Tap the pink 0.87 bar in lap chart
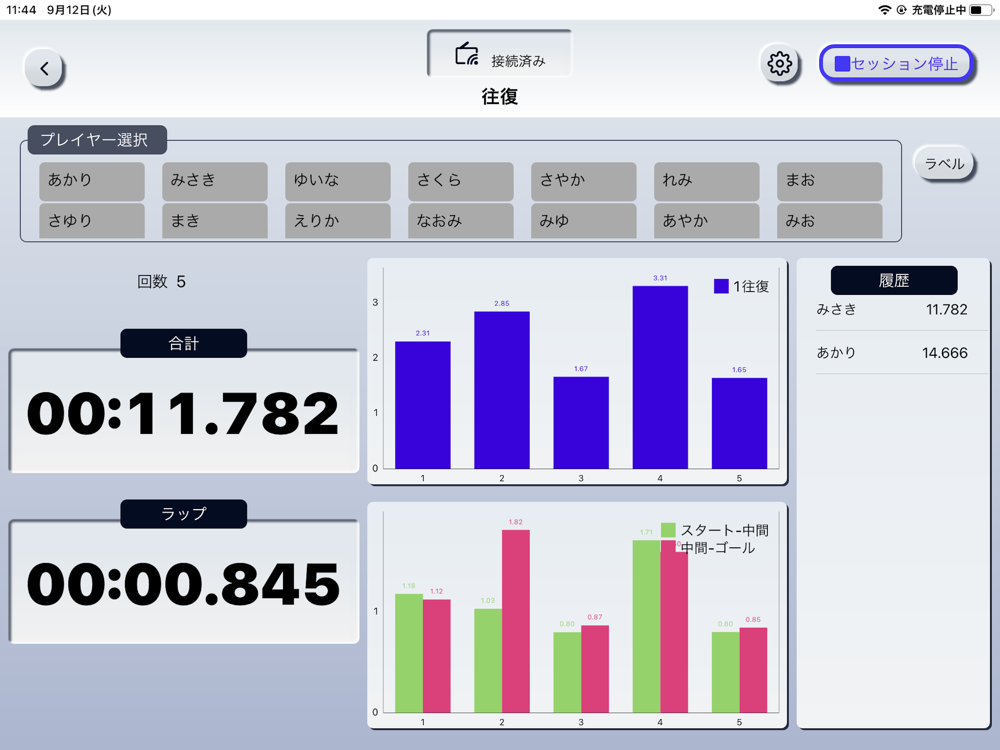 click(595, 669)
